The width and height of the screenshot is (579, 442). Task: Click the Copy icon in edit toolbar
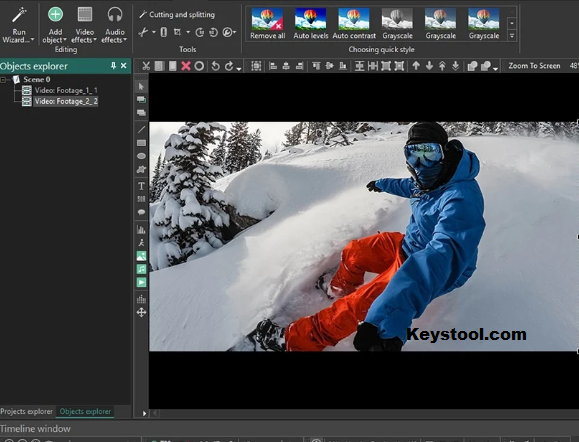coord(159,66)
